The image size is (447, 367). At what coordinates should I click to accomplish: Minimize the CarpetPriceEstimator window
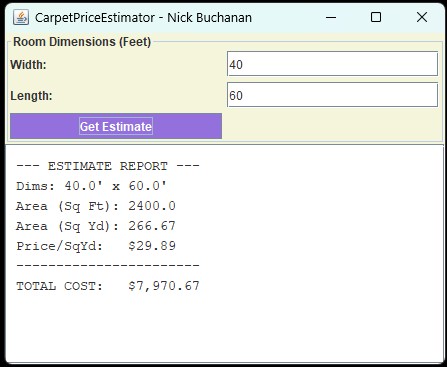point(331,17)
